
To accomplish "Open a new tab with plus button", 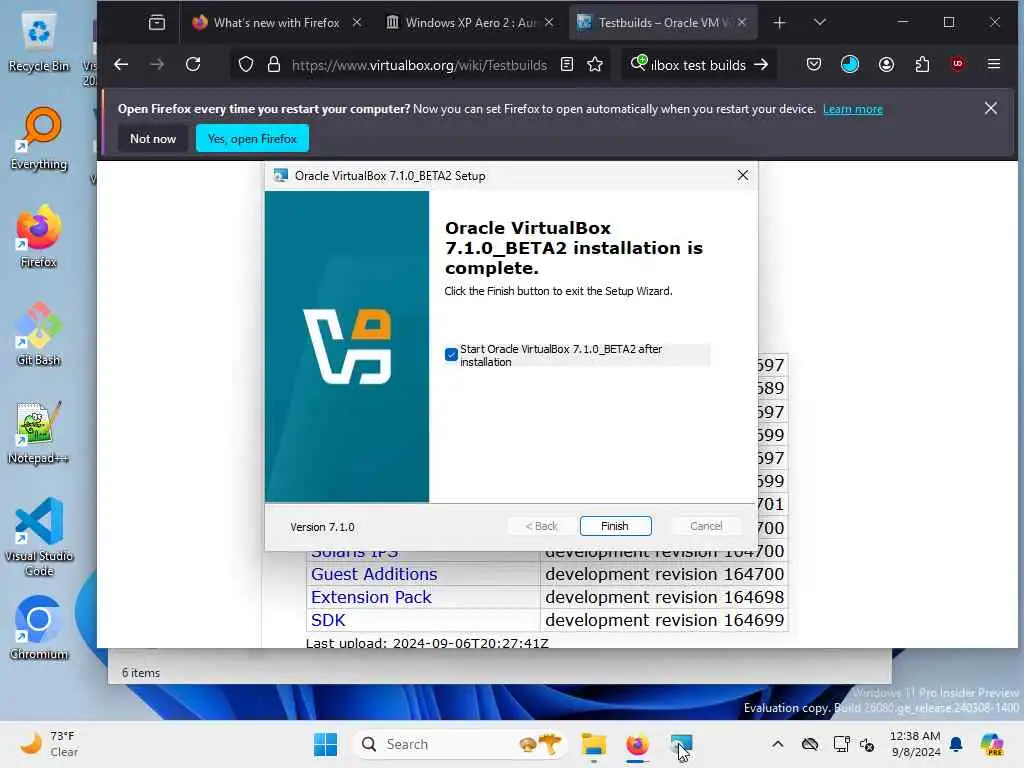I will point(779,23).
